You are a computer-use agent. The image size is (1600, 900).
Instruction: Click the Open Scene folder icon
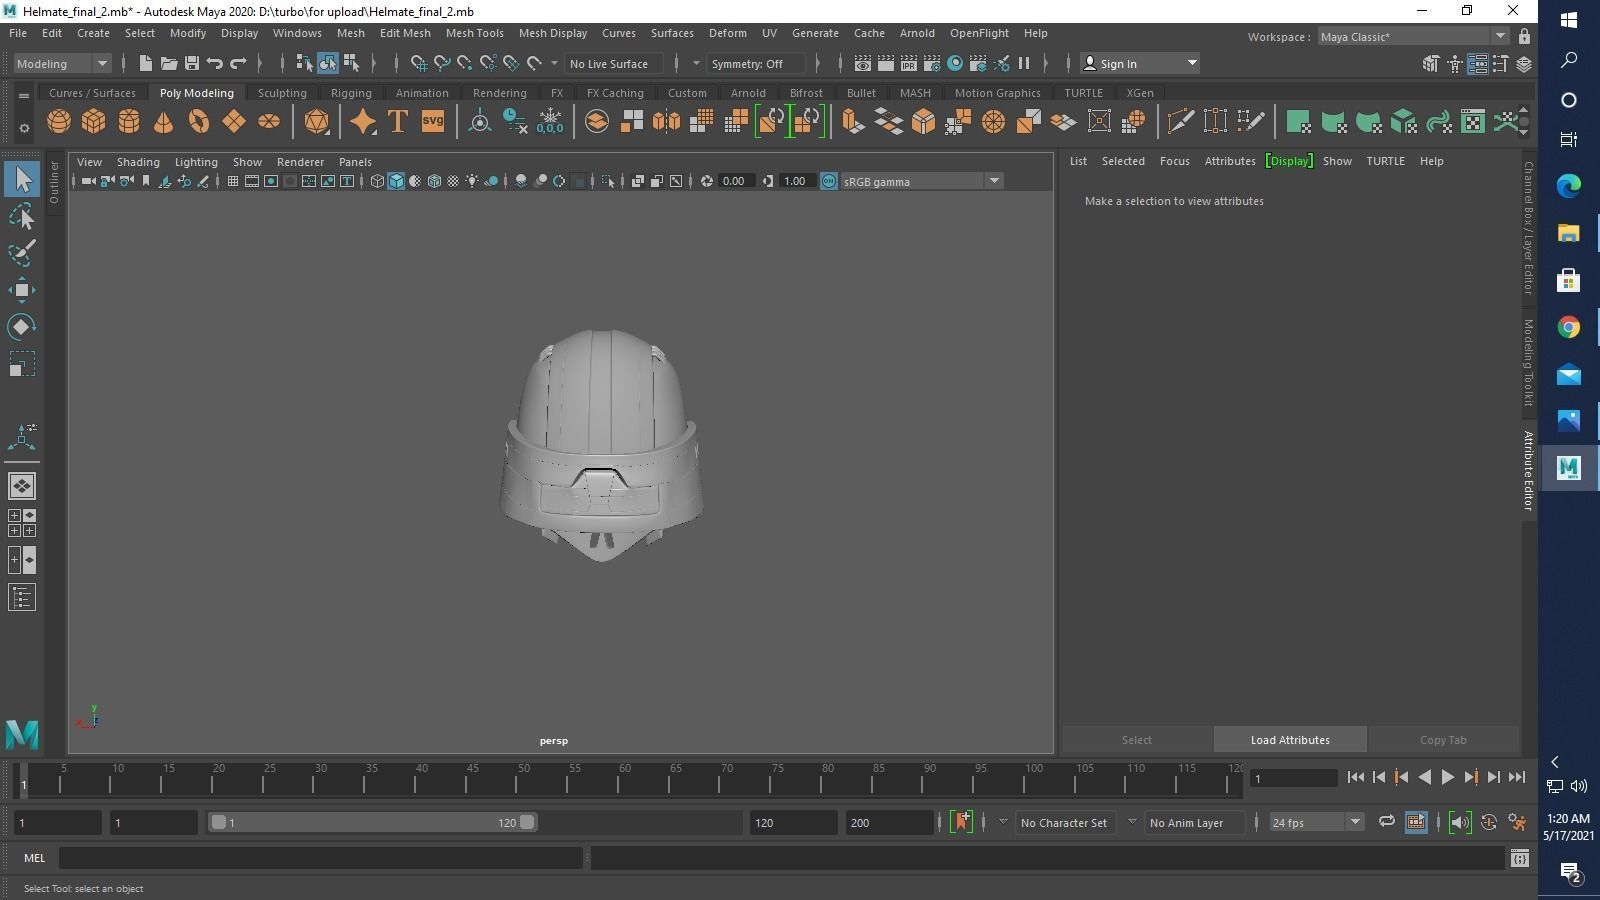tap(168, 63)
